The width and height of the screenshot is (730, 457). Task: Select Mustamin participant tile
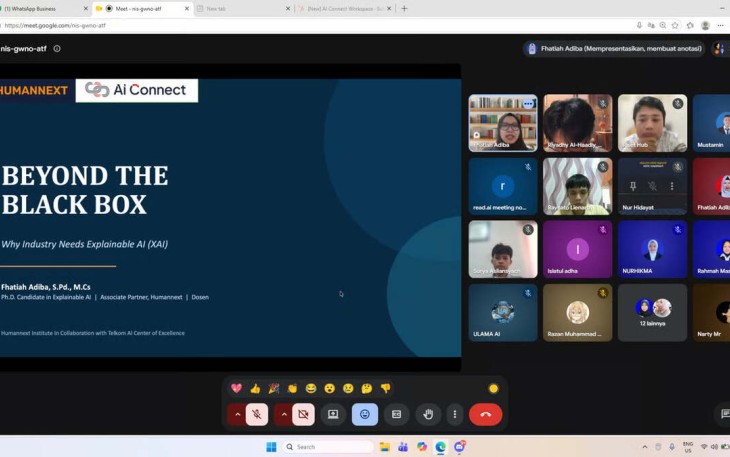pyautogui.click(x=711, y=123)
